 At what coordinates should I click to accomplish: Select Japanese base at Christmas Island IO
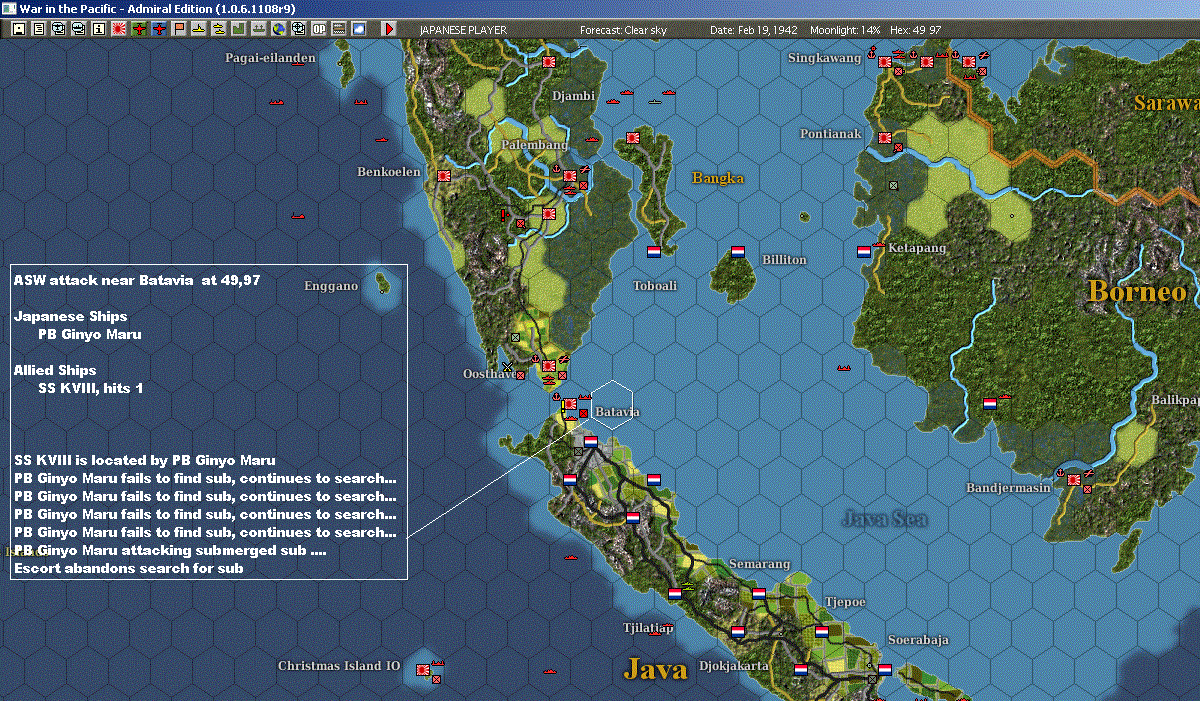tap(422, 670)
